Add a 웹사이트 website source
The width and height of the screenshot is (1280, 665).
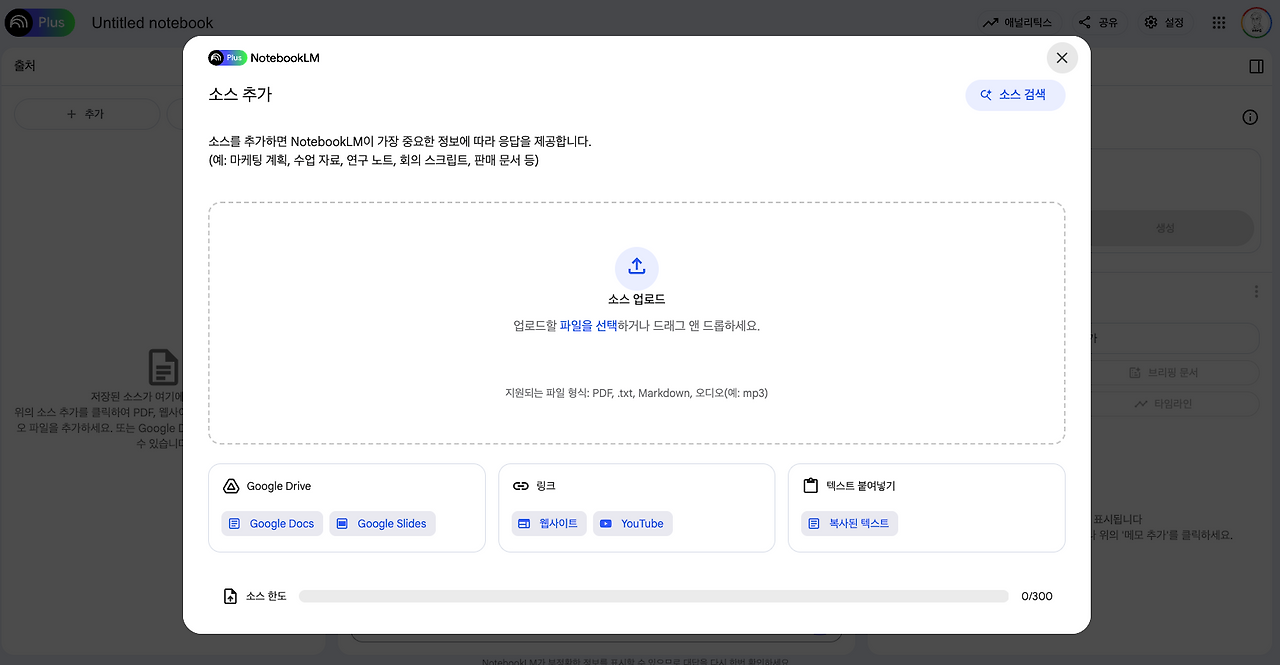click(548, 523)
